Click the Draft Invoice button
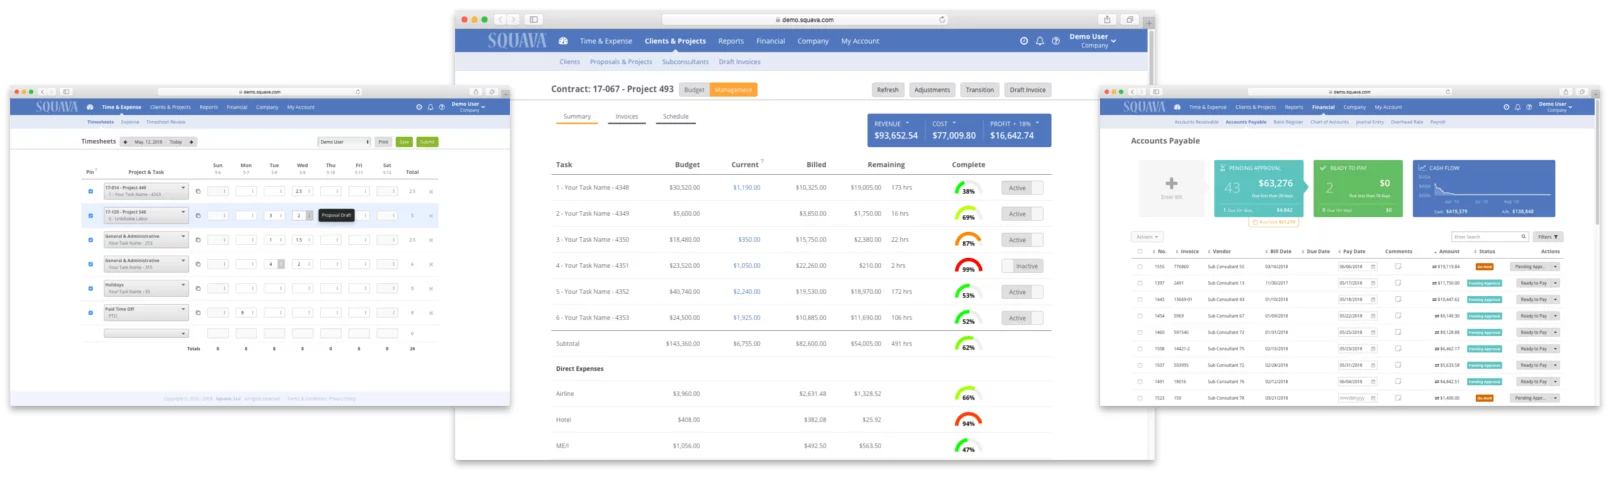The width and height of the screenshot is (1610, 477). [x=1027, y=90]
